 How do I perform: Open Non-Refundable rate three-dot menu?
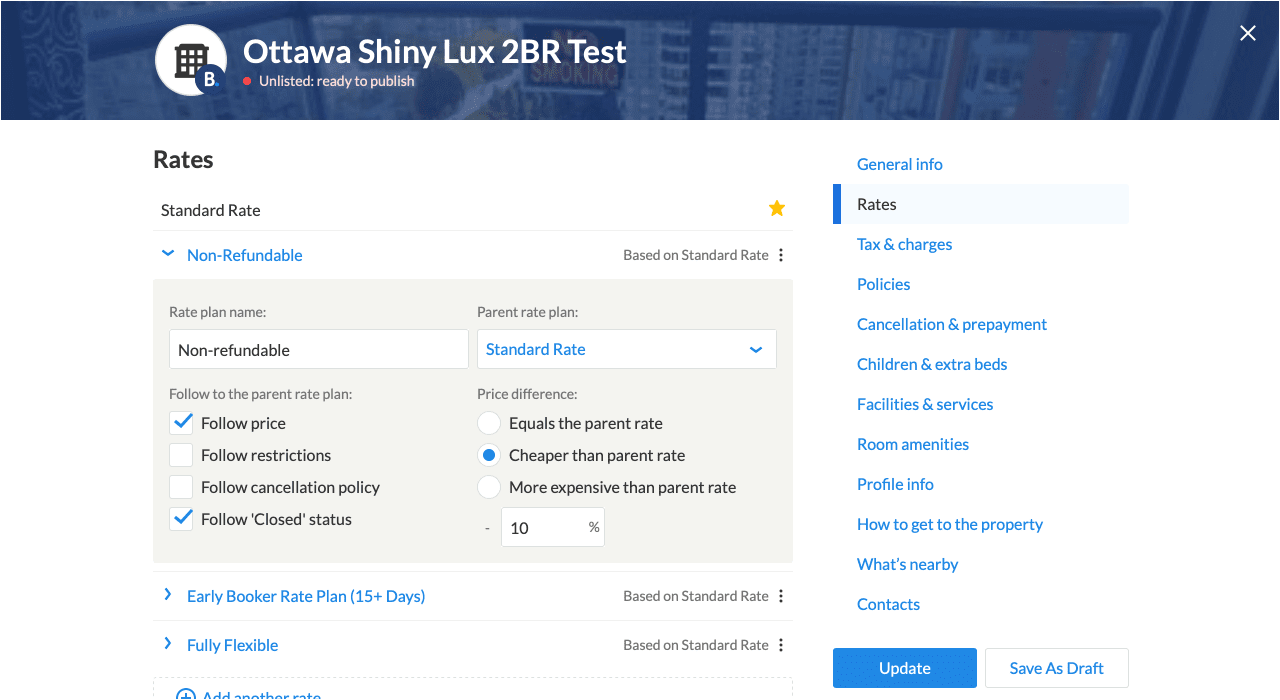pos(781,255)
